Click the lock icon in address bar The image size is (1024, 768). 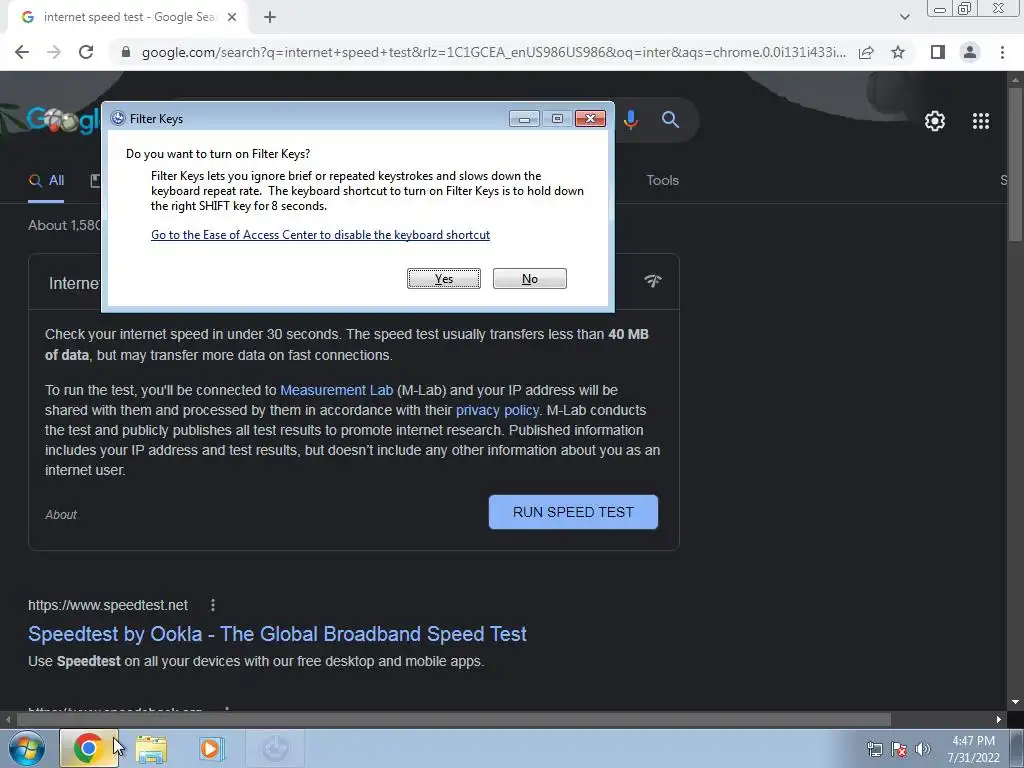[x=126, y=52]
